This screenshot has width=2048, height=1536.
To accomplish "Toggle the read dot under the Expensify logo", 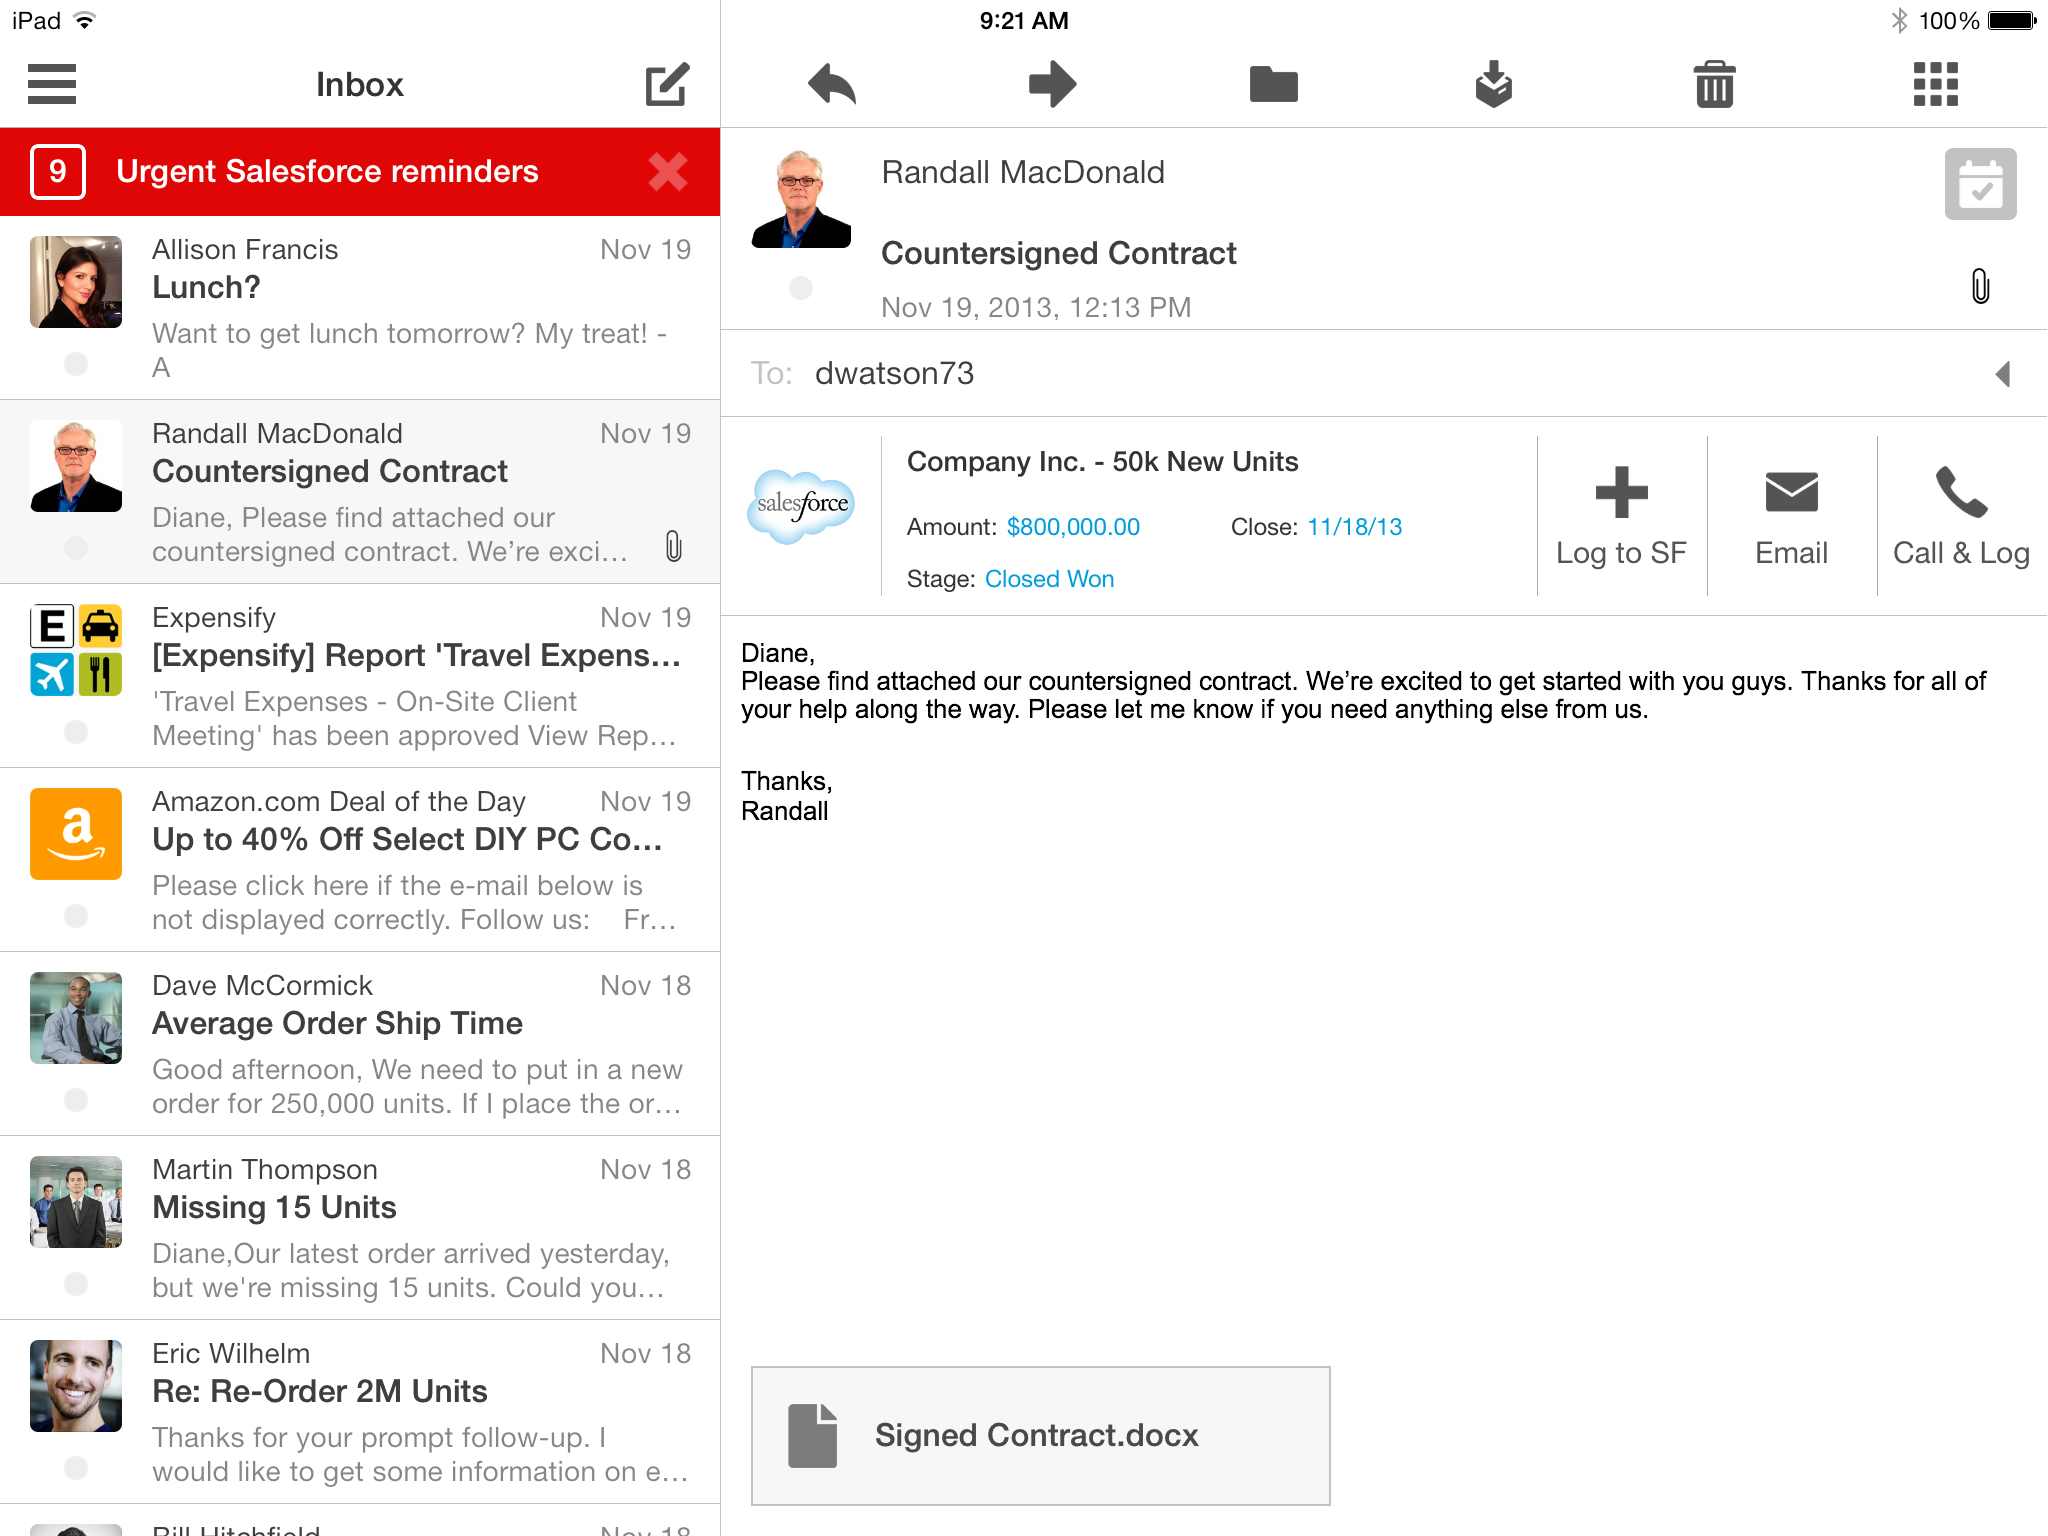I will (x=76, y=732).
